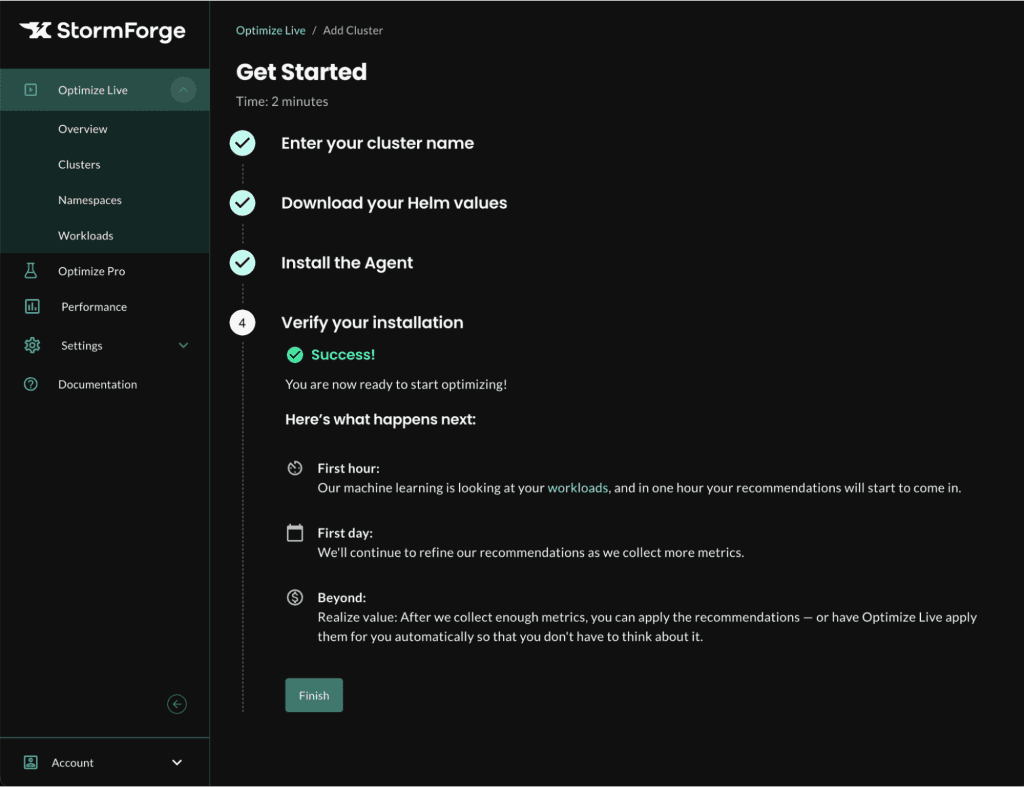Click the First hour clock icon
The image size is (1024, 787).
295,468
